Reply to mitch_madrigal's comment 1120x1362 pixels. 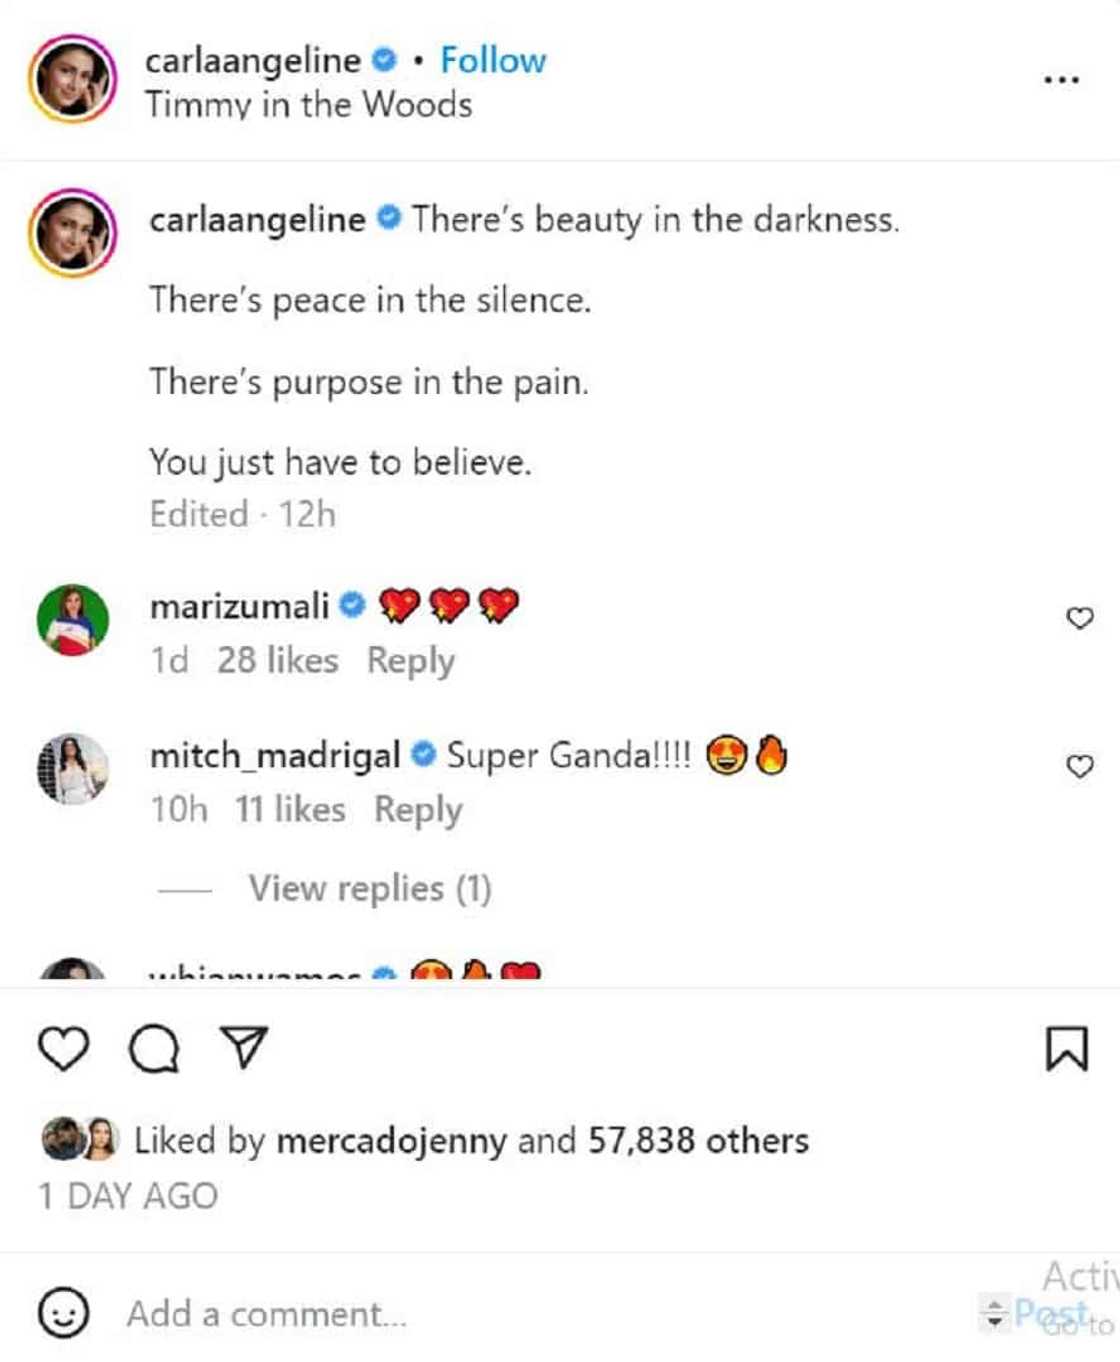point(418,810)
